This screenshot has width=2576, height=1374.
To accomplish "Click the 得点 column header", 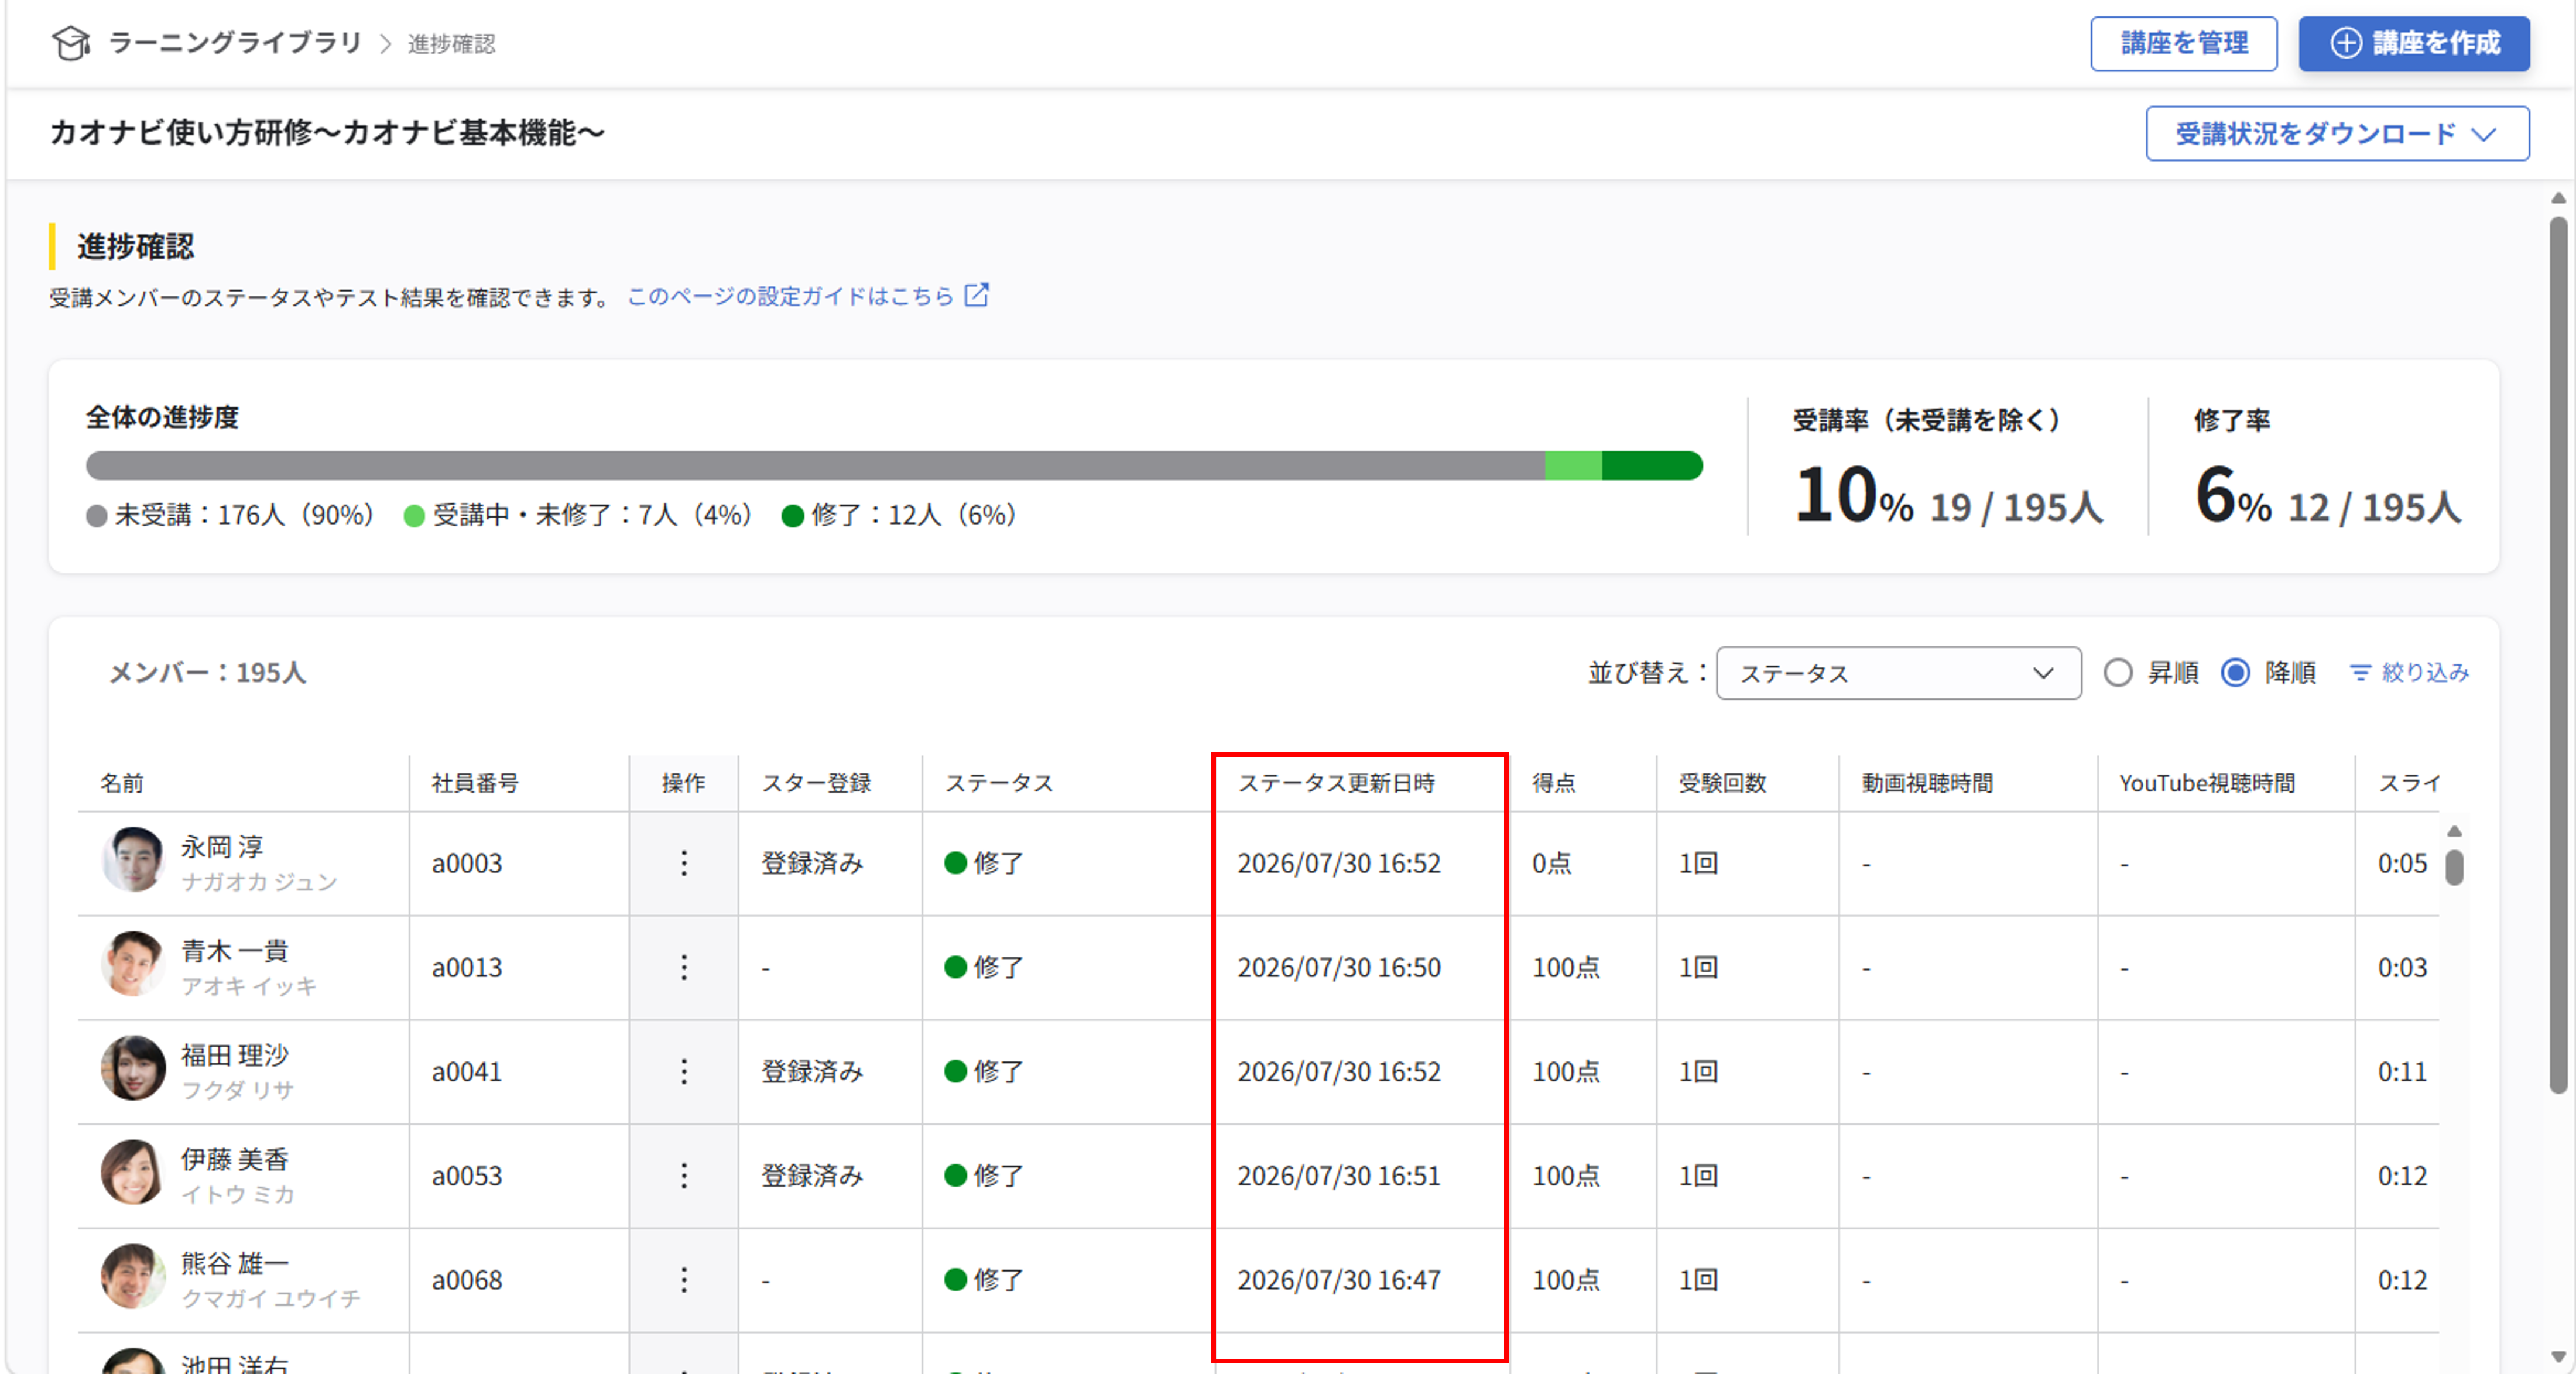I will (1554, 783).
